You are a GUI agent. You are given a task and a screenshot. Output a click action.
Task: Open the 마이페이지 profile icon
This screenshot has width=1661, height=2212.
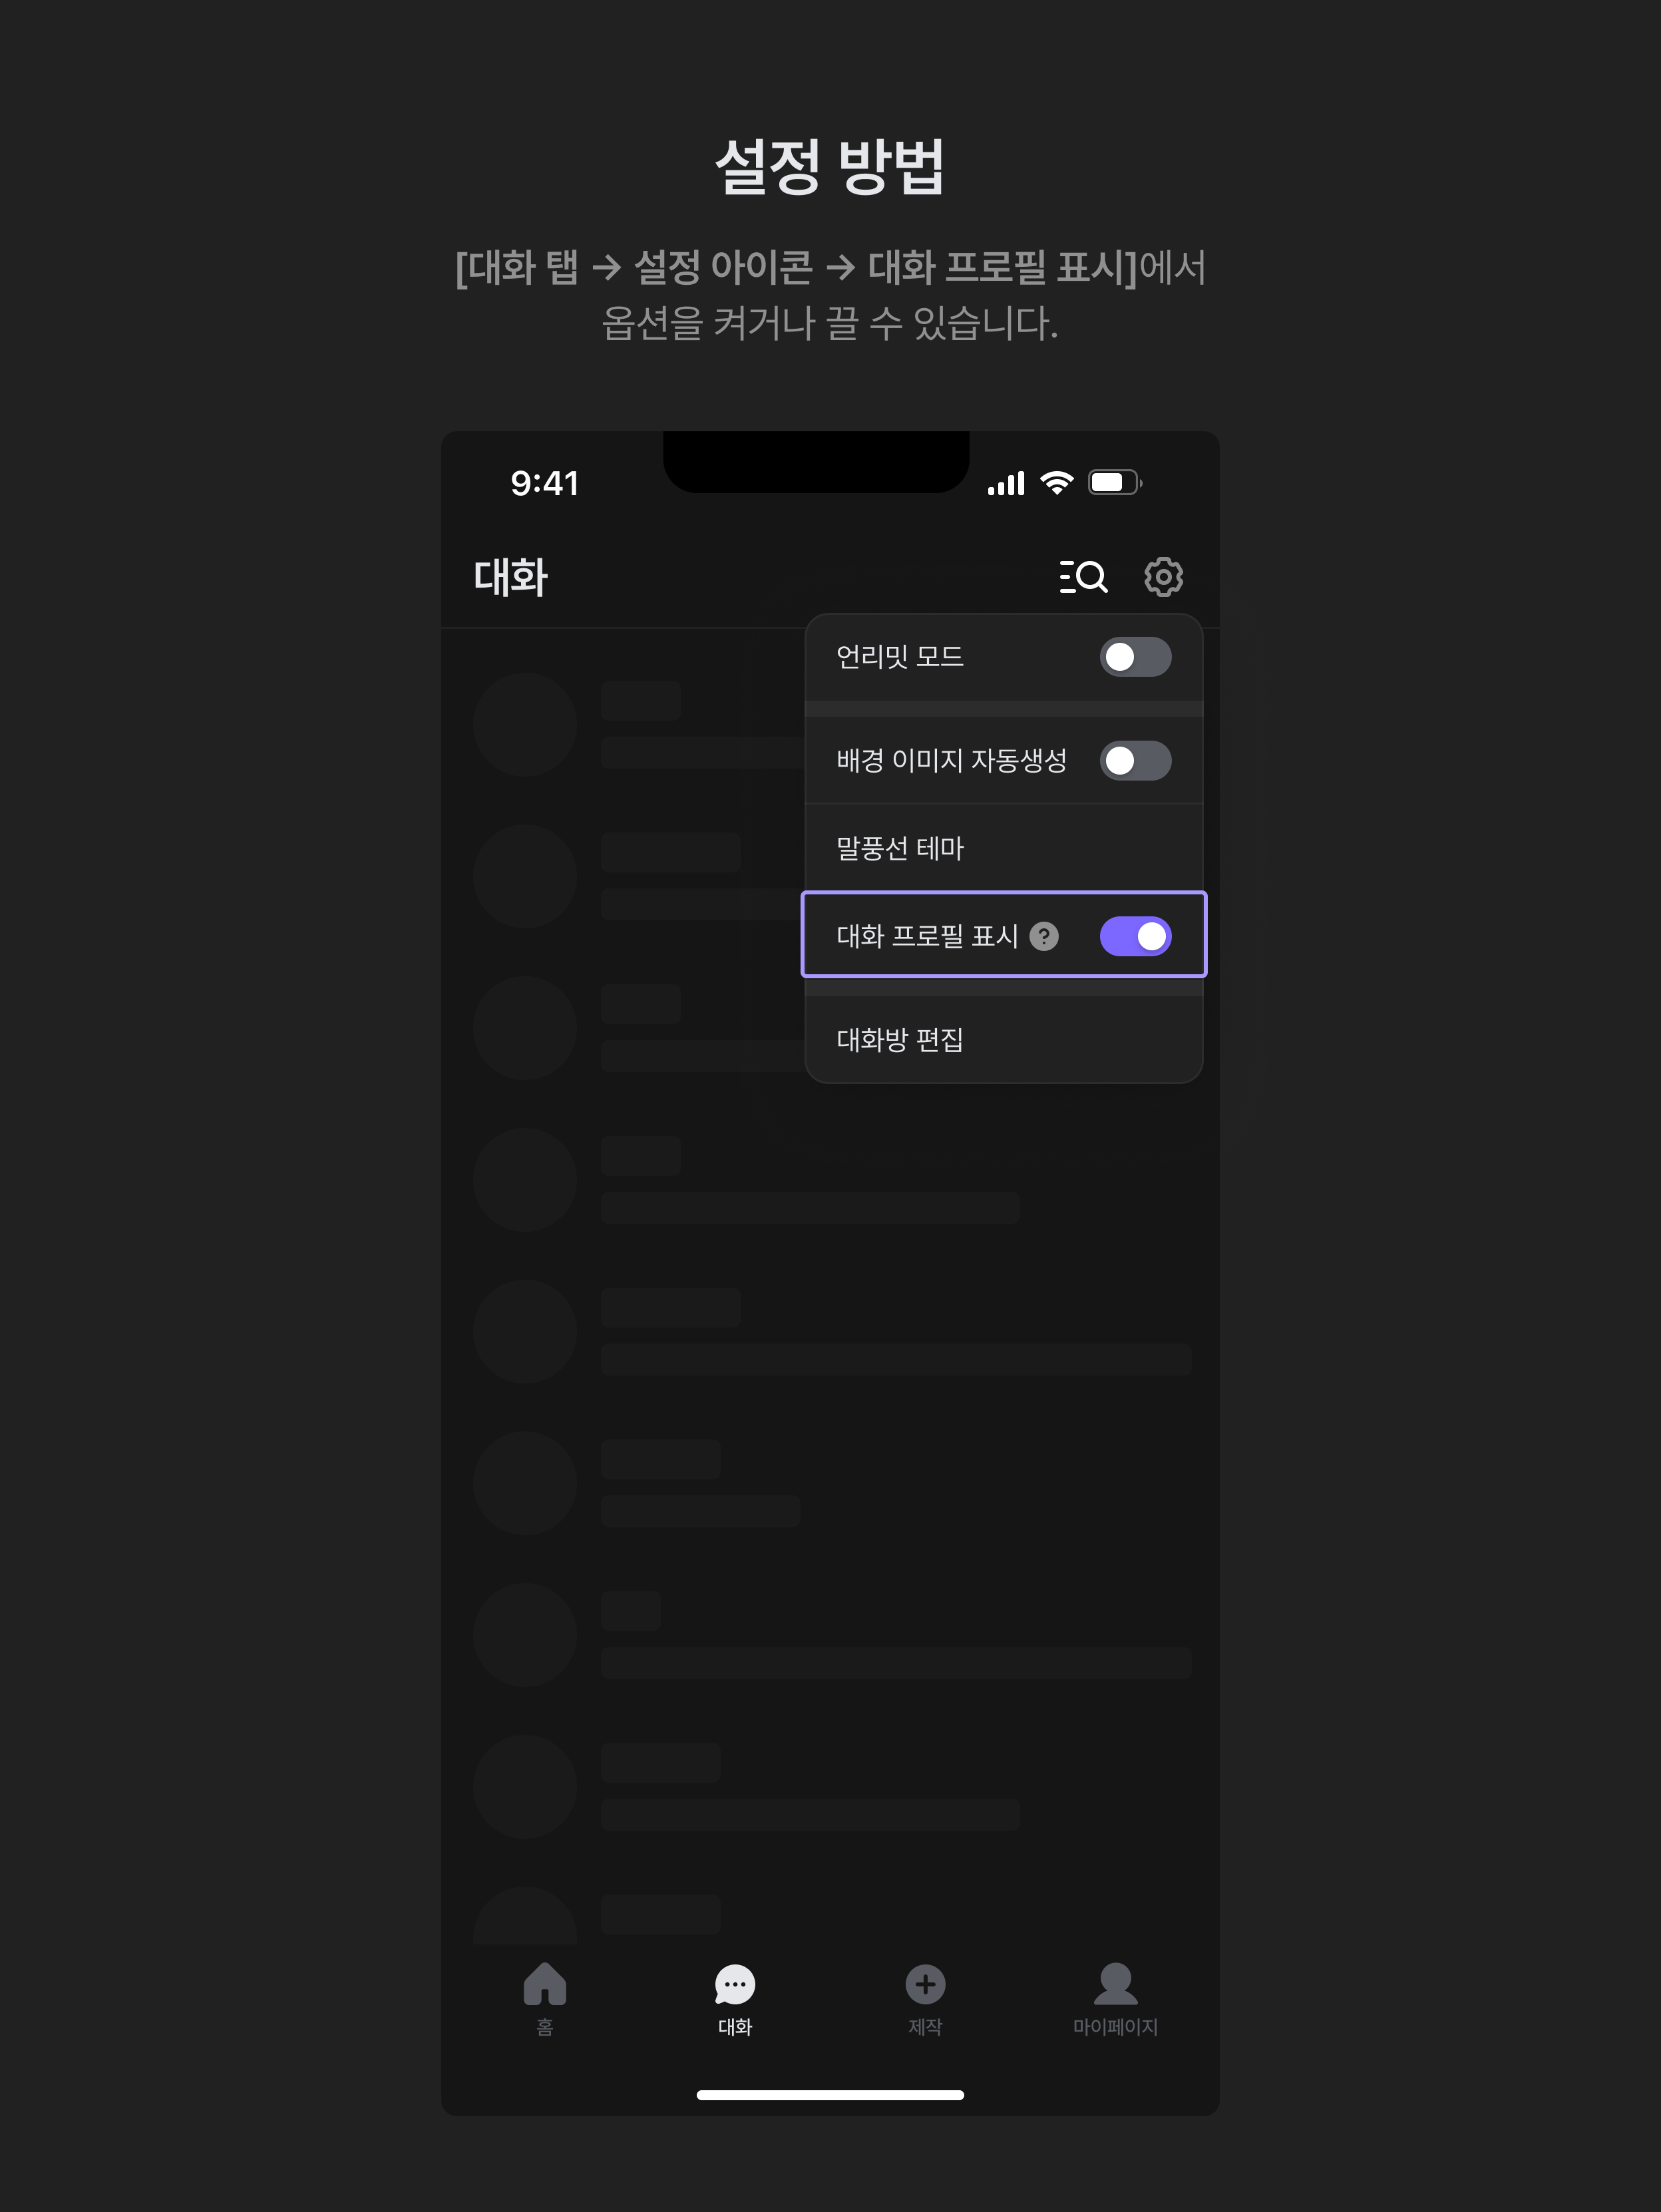click(1116, 1984)
